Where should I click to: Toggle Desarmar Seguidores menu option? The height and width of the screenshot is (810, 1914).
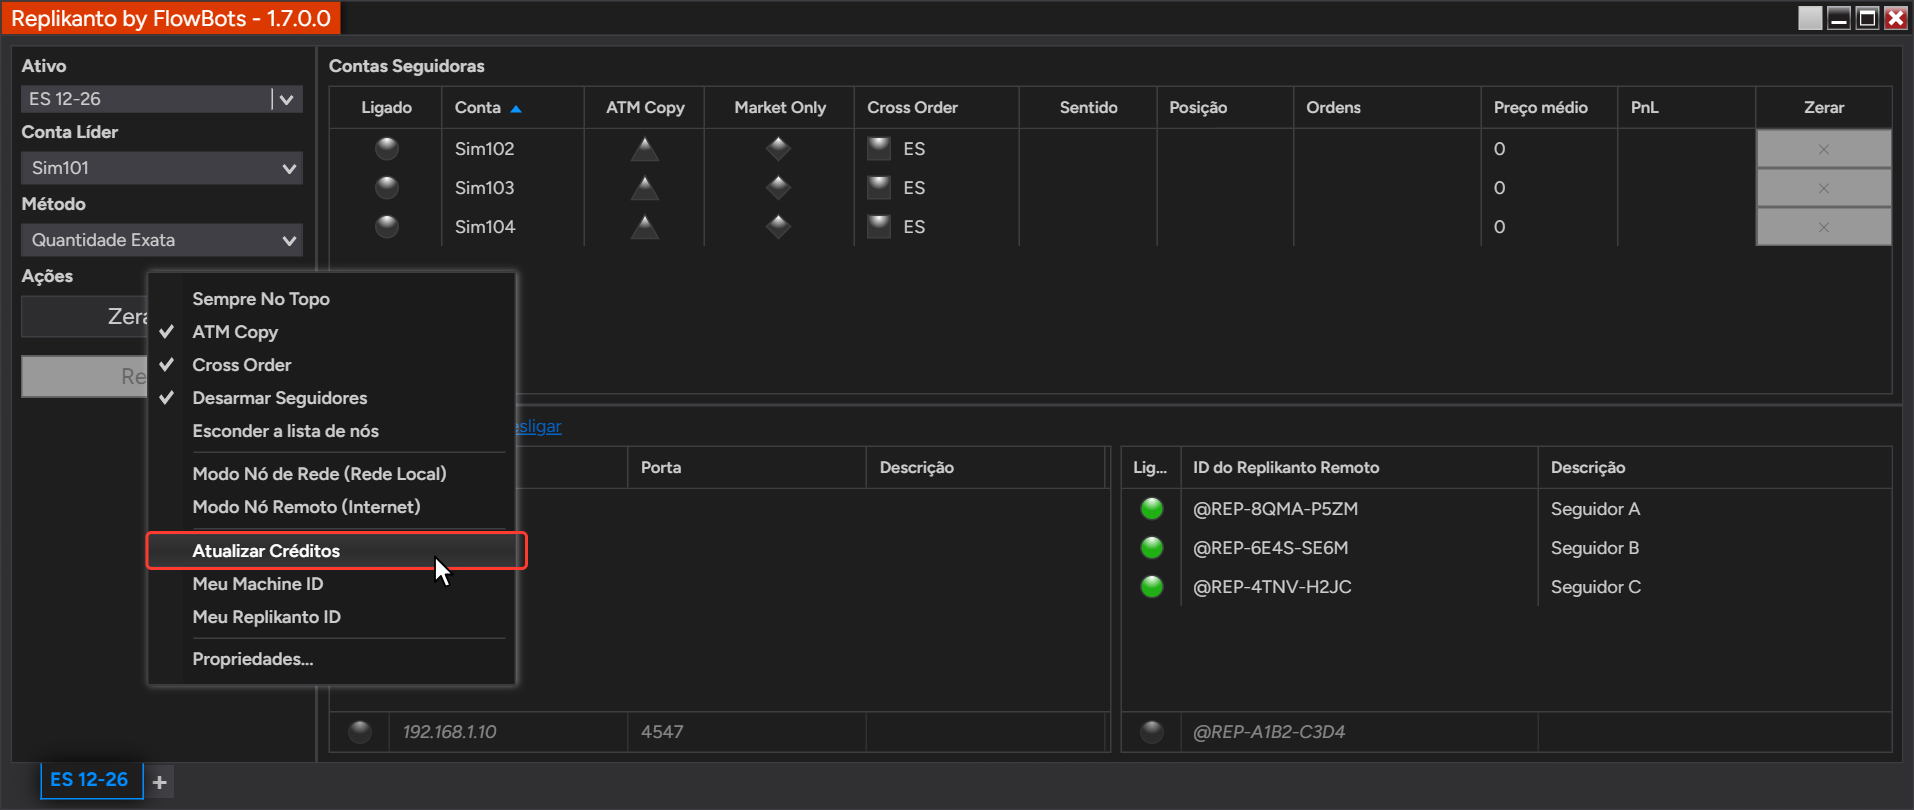331,398
